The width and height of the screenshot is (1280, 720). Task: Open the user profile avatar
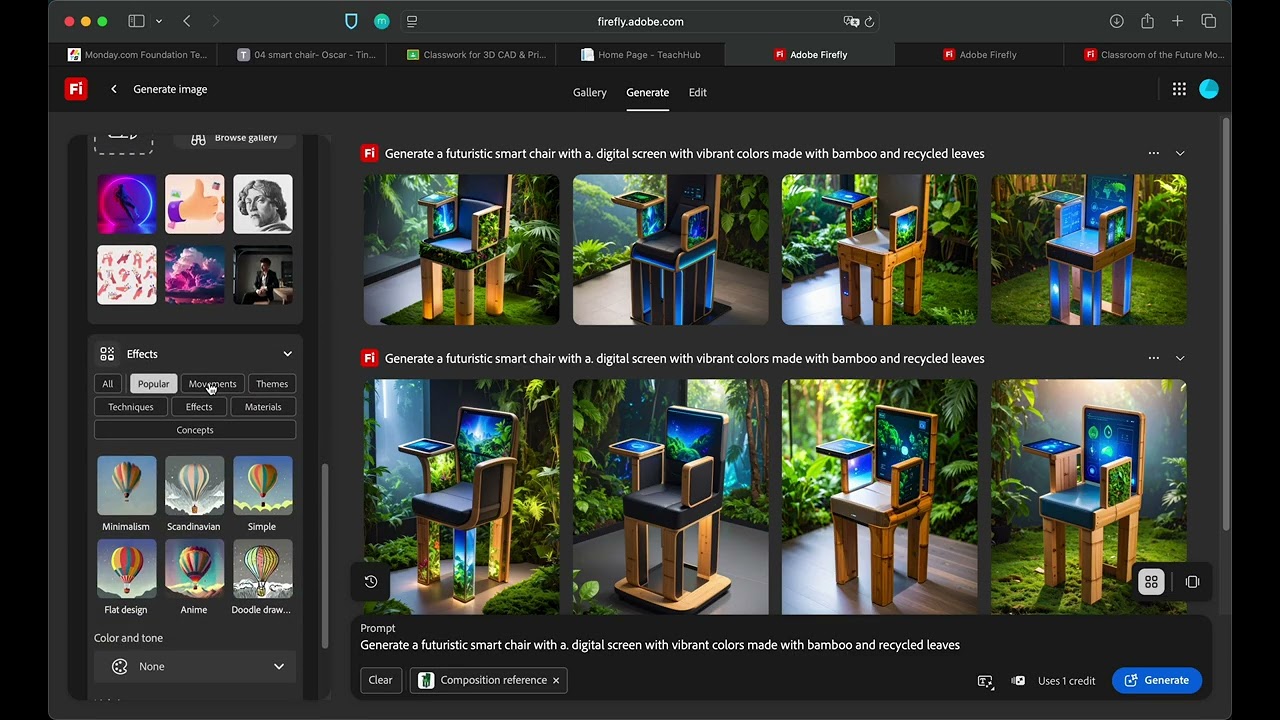point(1209,89)
